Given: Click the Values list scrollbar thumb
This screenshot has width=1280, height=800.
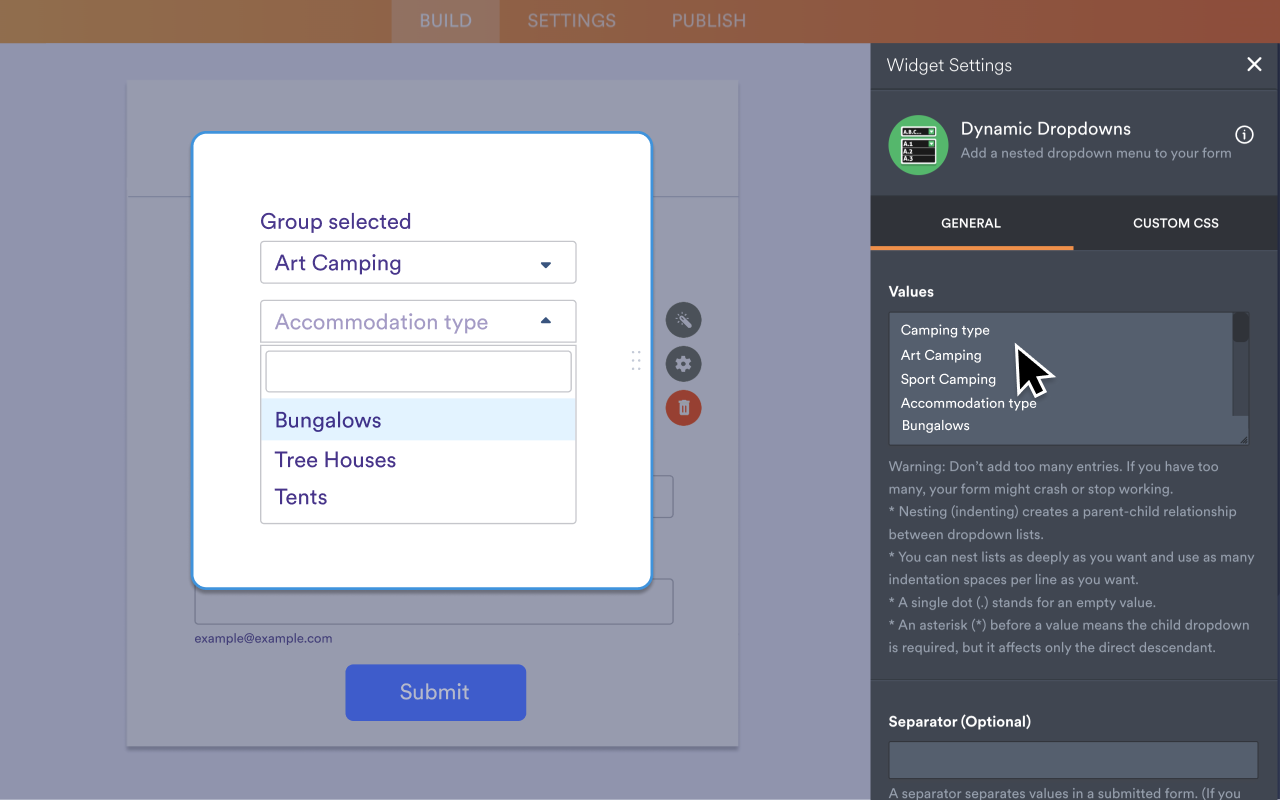Looking at the screenshot, I should [1240, 328].
